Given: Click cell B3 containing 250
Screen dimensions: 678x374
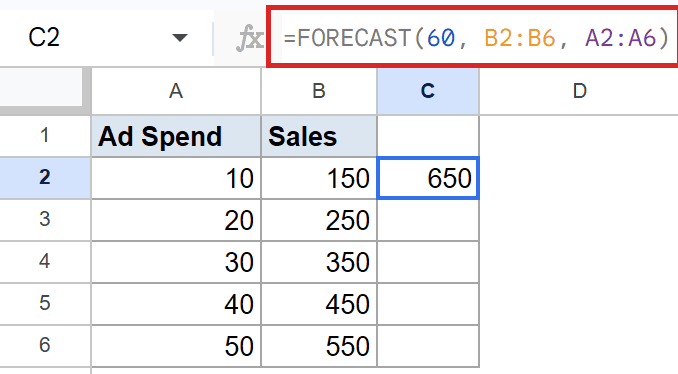Looking at the screenshot, I should tap(319, 220).
